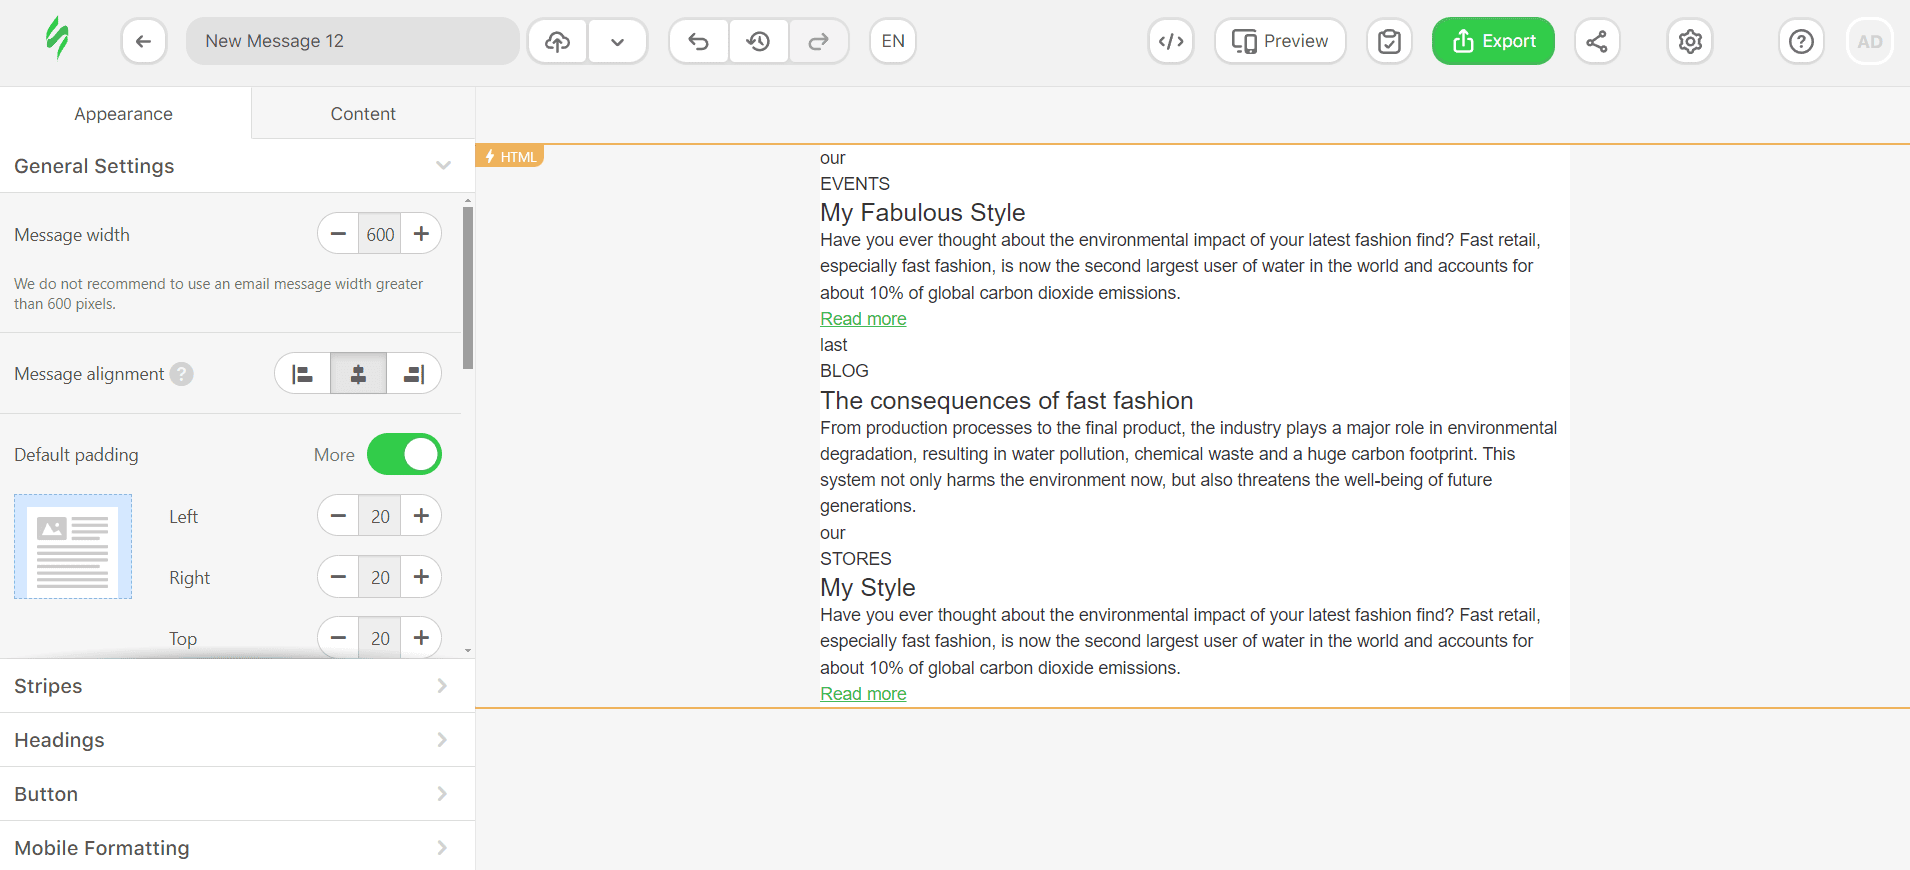Expand the Mobile Formatting section

coord(237,848)
